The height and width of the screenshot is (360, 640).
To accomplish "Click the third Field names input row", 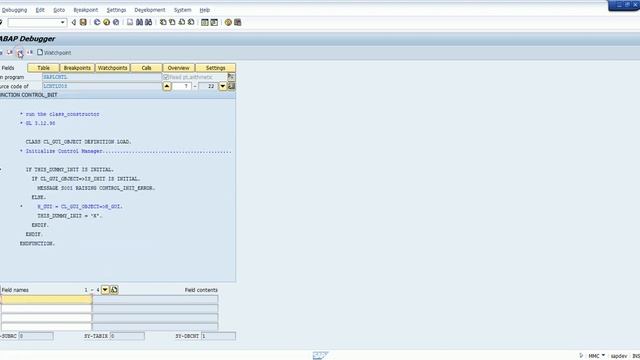I will coord(47,318).
